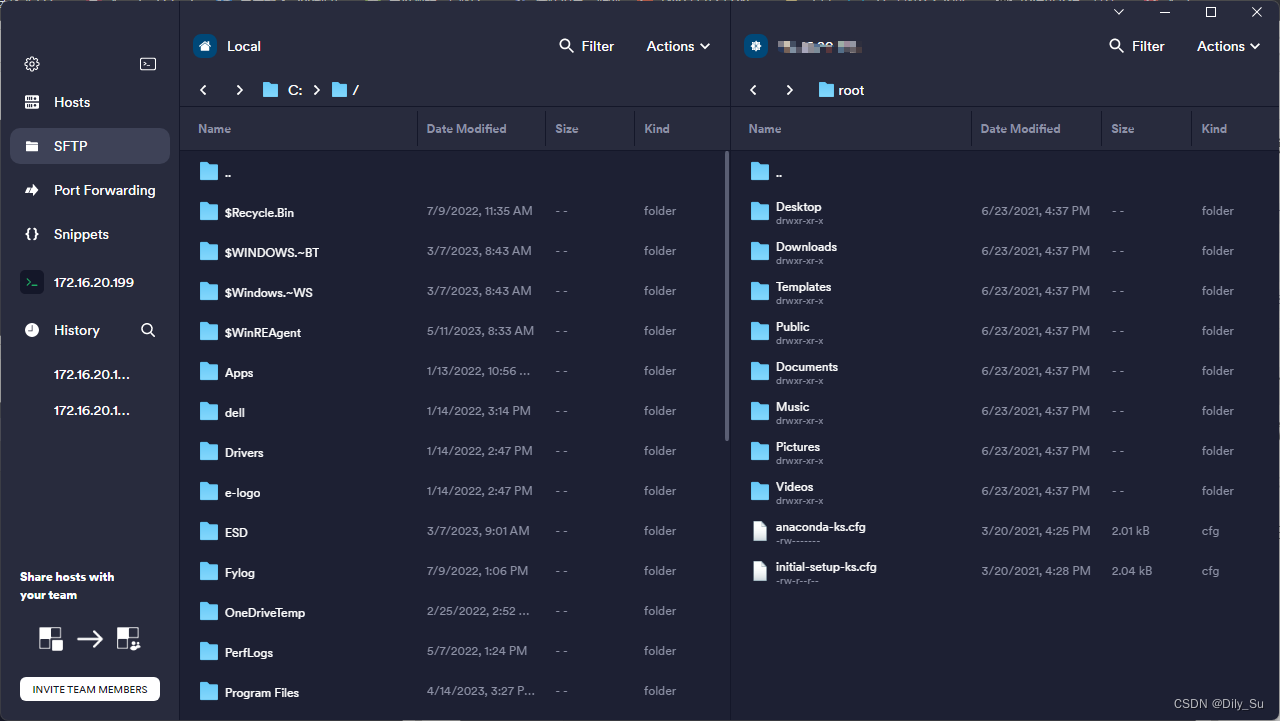Sort remote pane by Name column
Image resolution: width=1280 pixels, height=721 pixels.
point(765,129)
